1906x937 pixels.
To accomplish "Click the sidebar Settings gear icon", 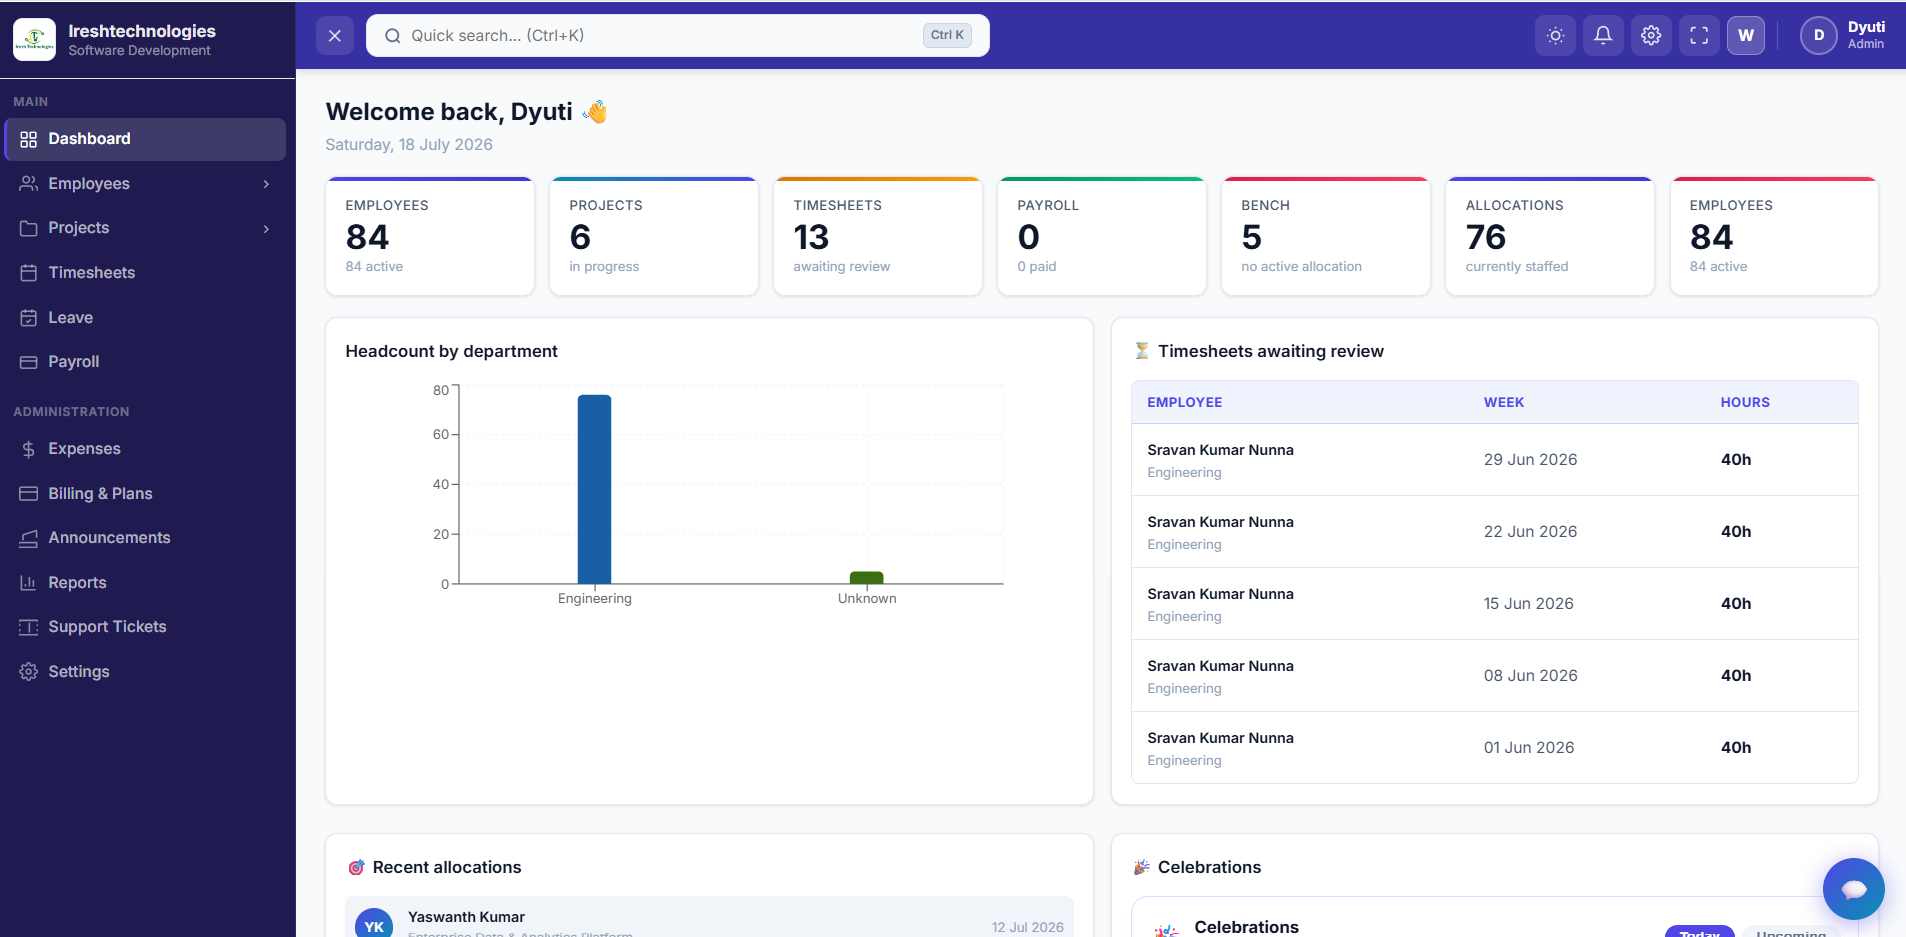I will pos(29,672).
